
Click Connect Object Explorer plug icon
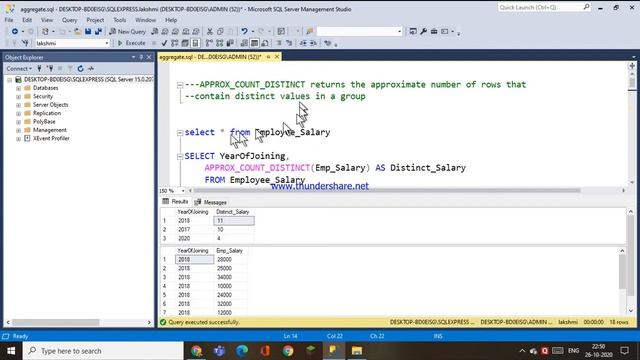click(39, 69)
